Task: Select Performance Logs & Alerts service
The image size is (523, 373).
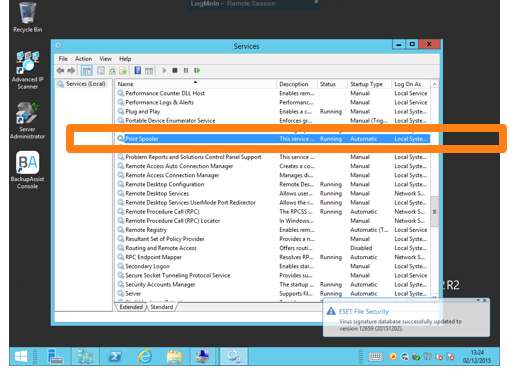Action: [x=273, y=102]
